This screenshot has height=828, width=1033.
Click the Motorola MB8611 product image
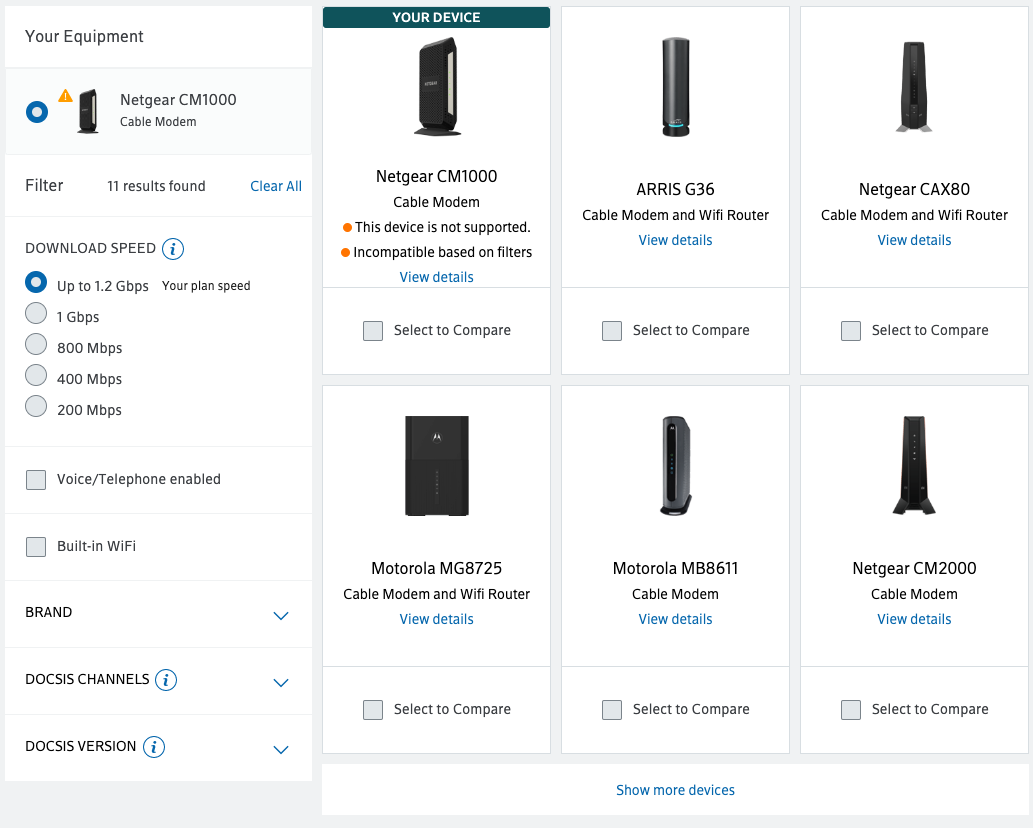point(675,466)
